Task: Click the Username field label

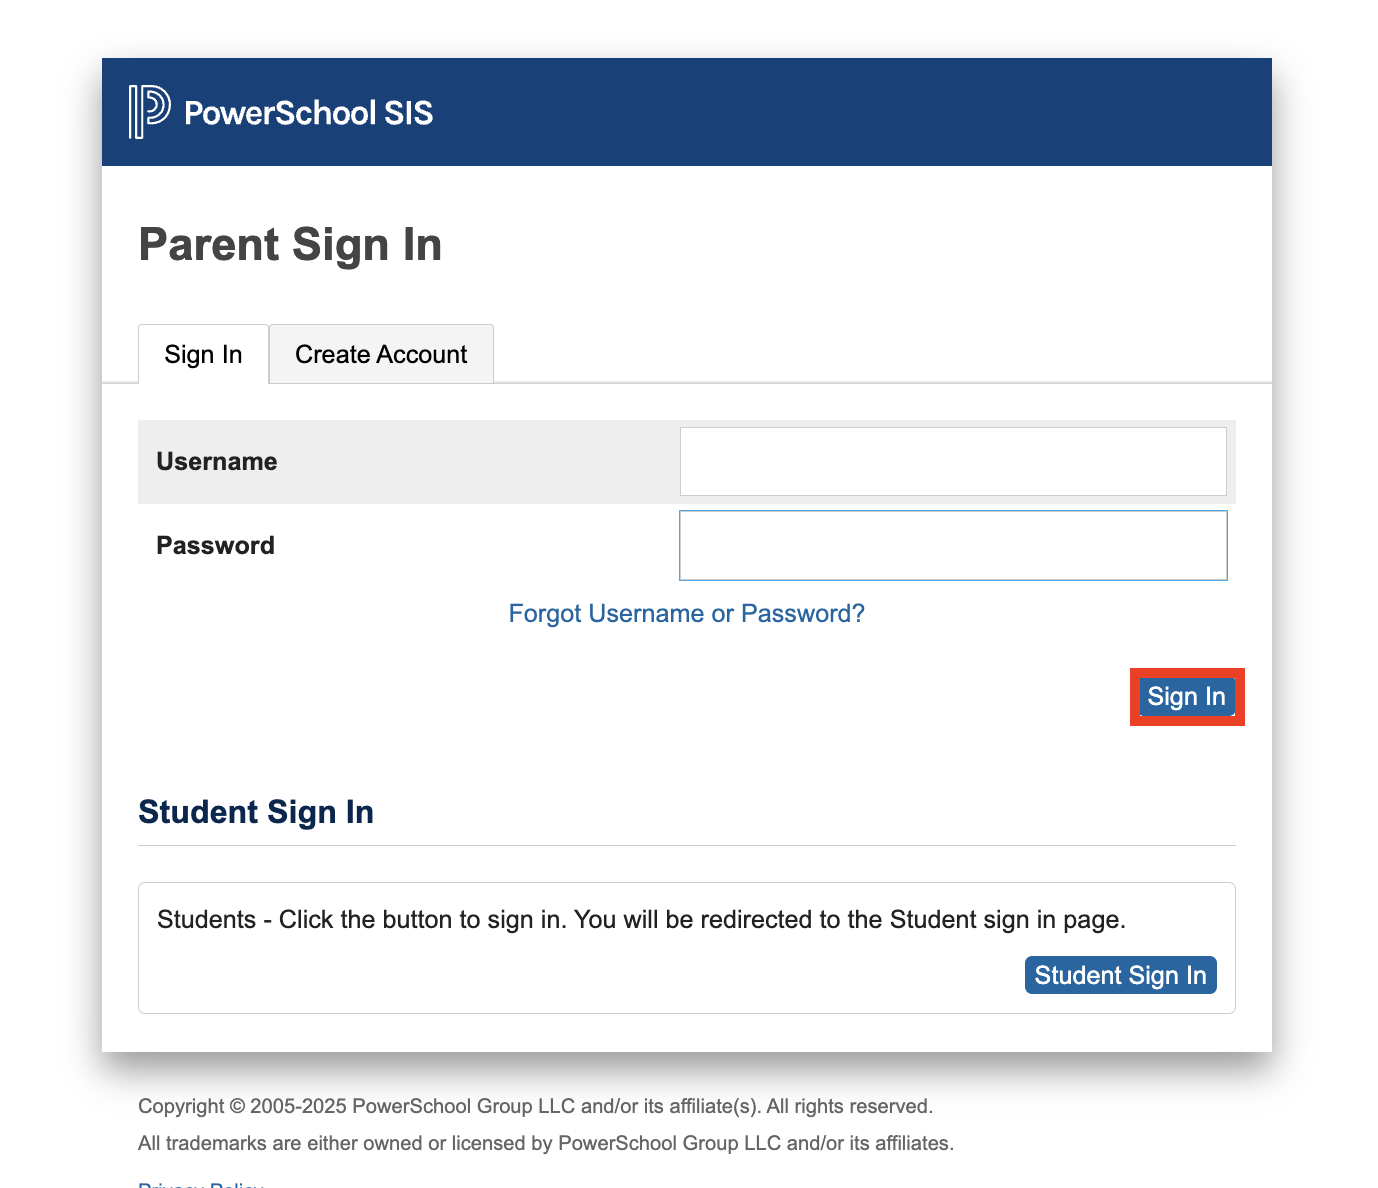Action: click(217, 462)
